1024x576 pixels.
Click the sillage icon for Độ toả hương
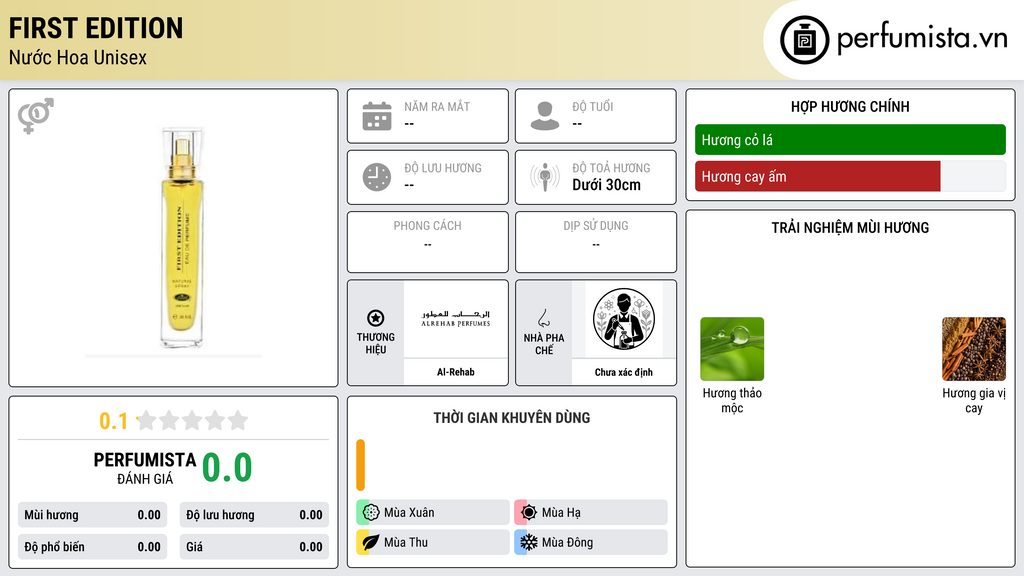(x=545, y=177)
